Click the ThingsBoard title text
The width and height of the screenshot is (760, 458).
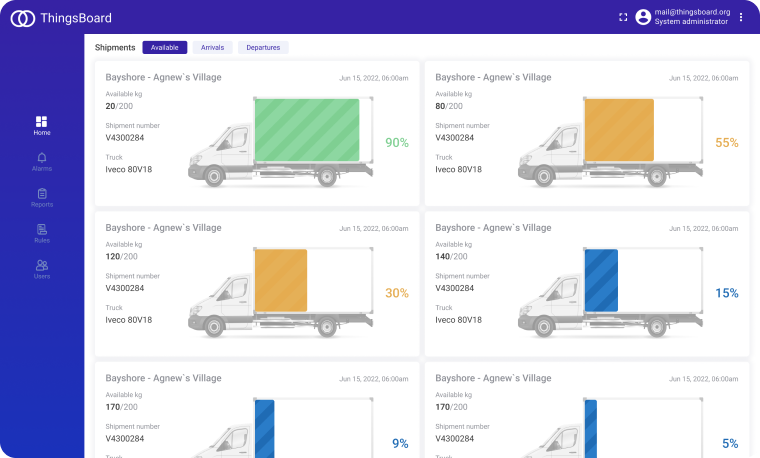click(x=76, y=18)
